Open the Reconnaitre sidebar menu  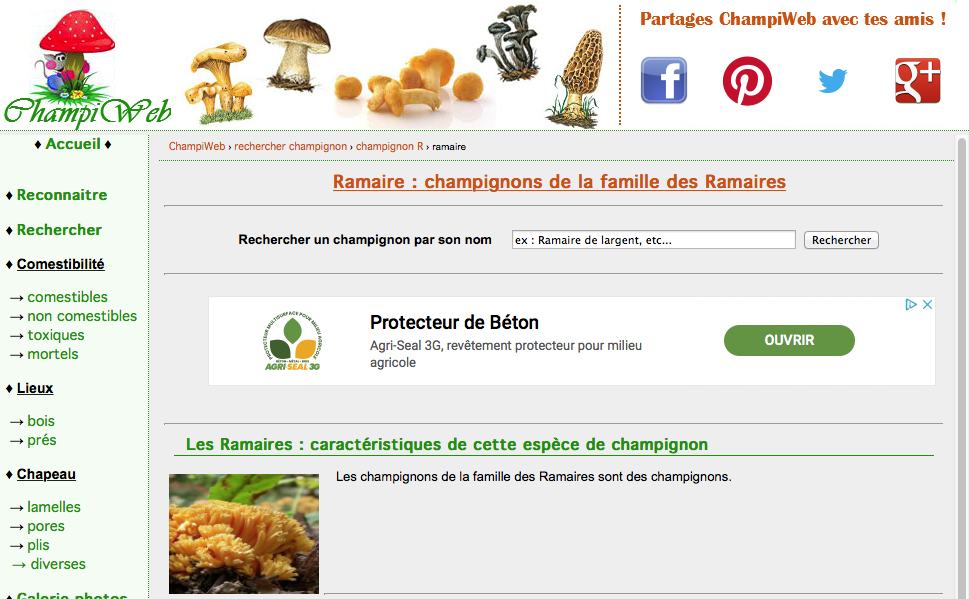click(62, 195)
